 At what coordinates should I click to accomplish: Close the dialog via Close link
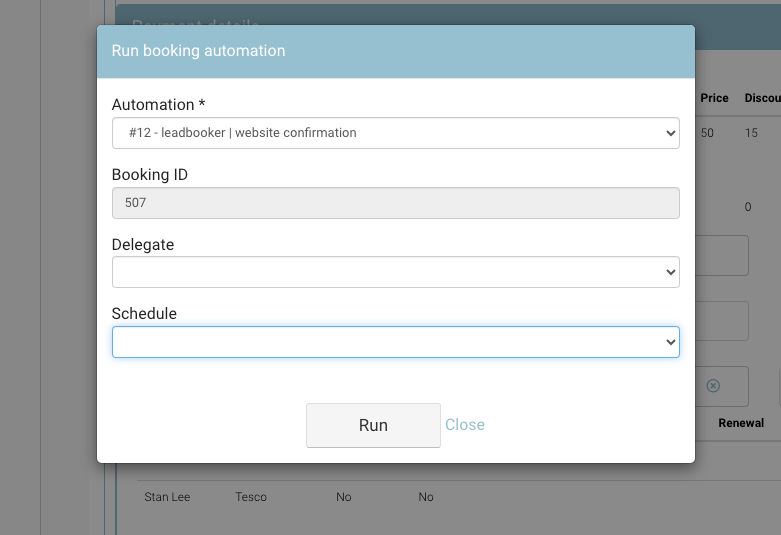pyautogui.click(x=464, y=425)
